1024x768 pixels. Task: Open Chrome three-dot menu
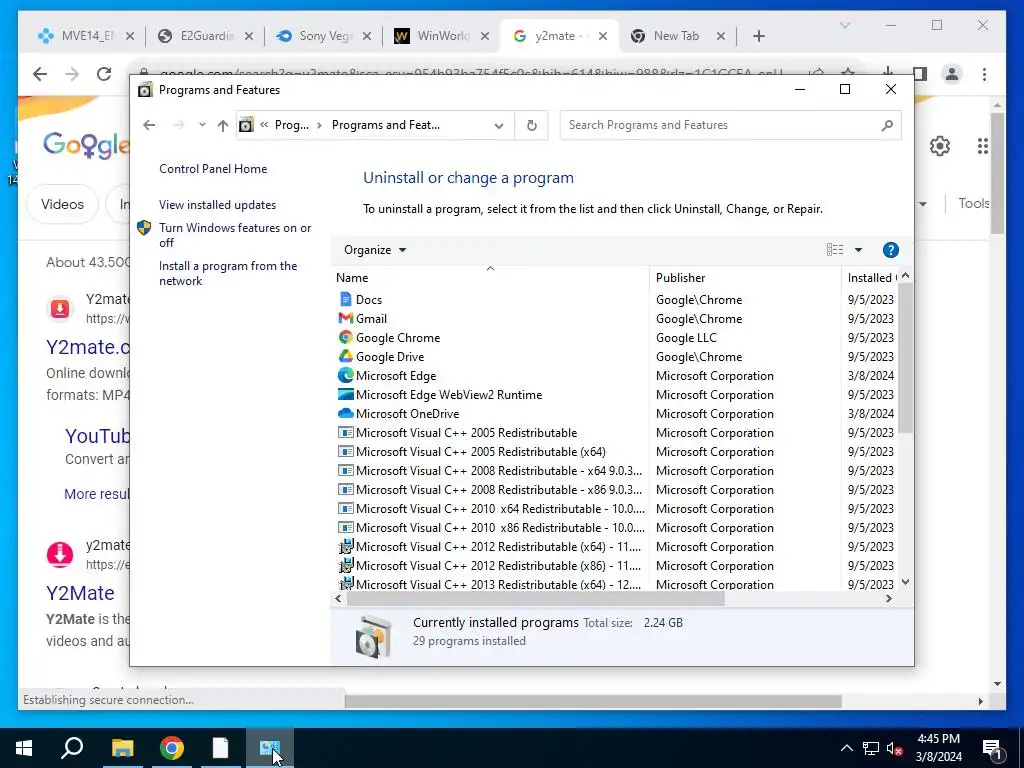(x=984, y=74)
